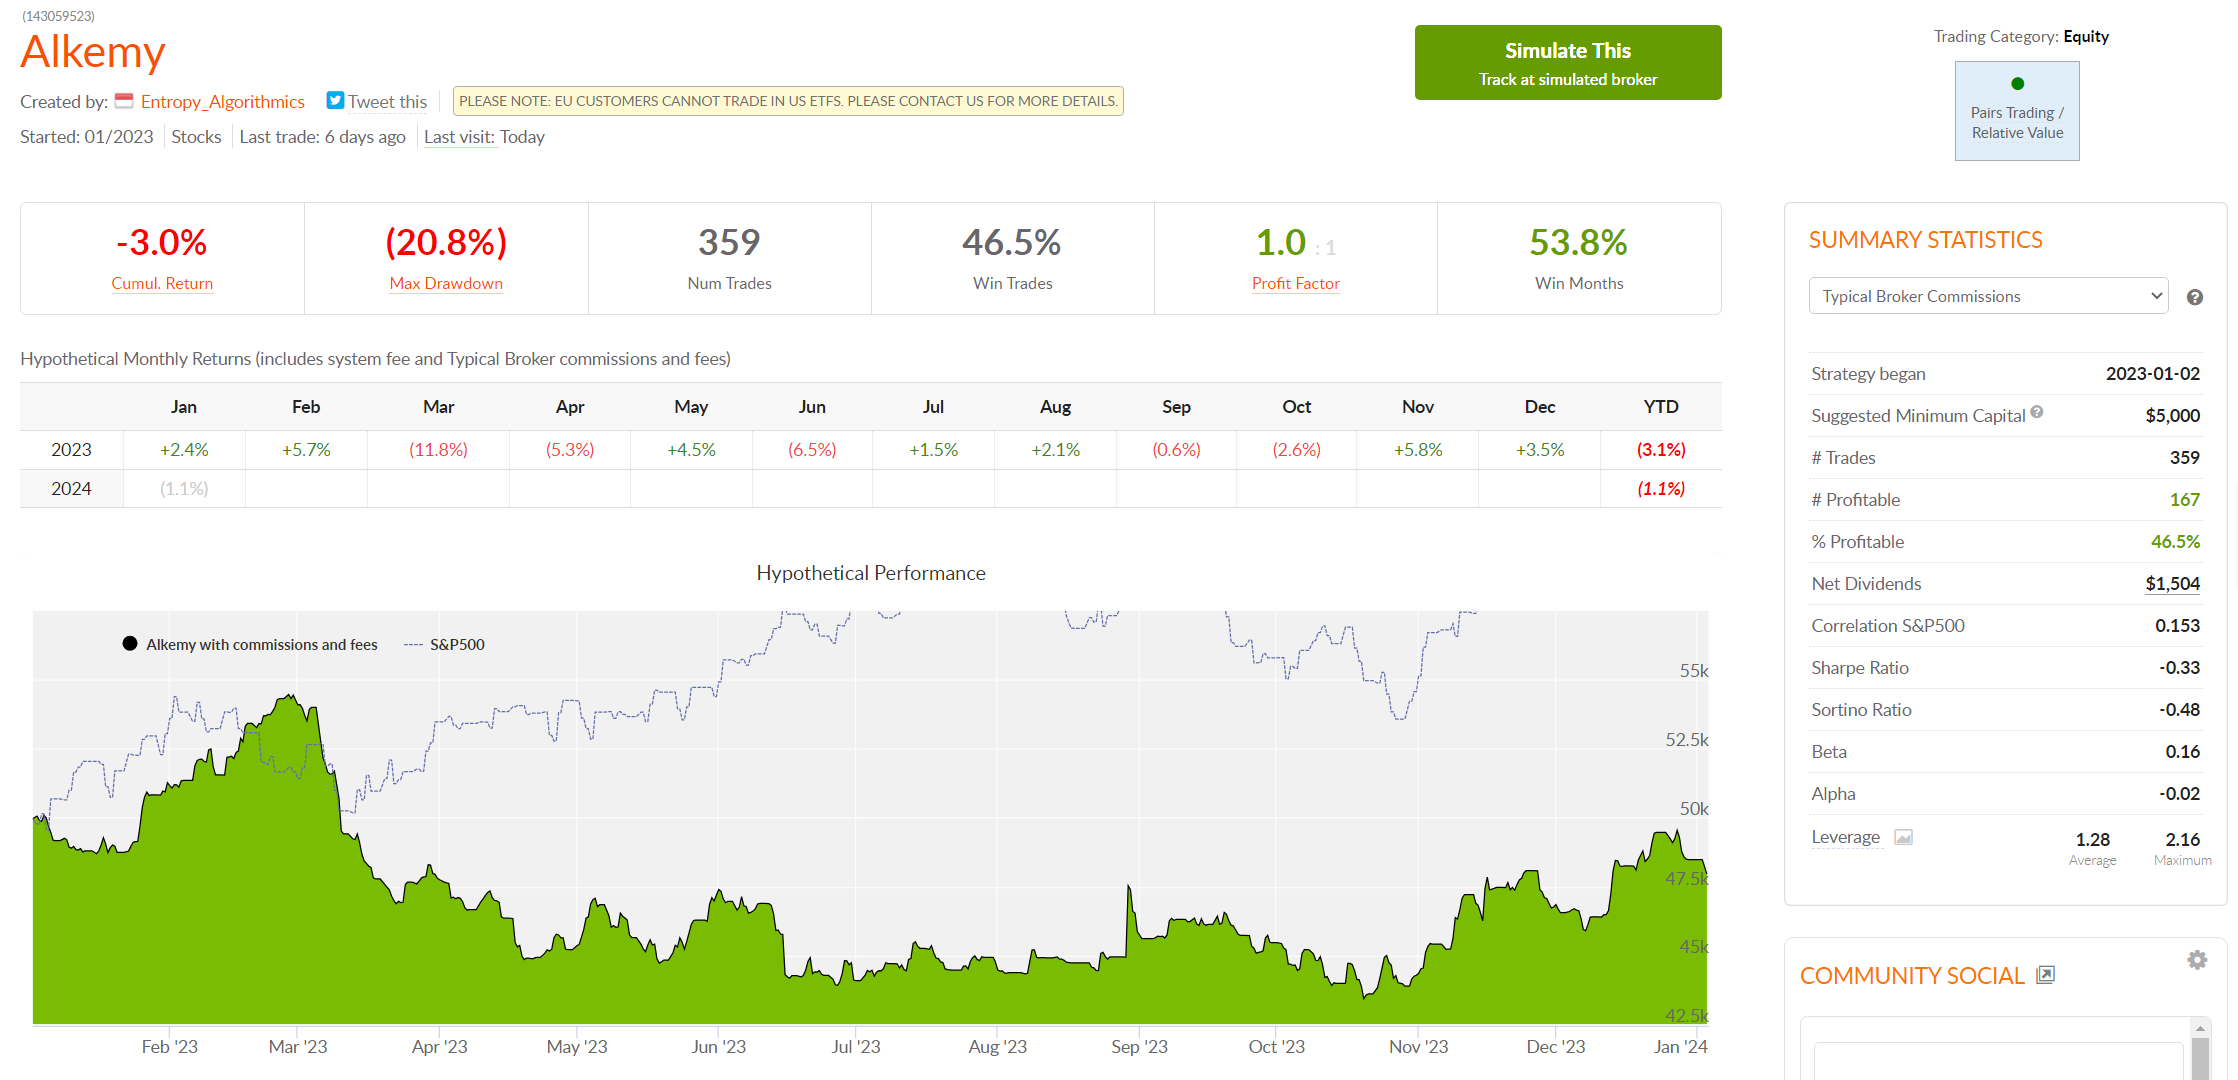Click the Leverage label link
The image size is (2238, 1080).
(1845, 837)
